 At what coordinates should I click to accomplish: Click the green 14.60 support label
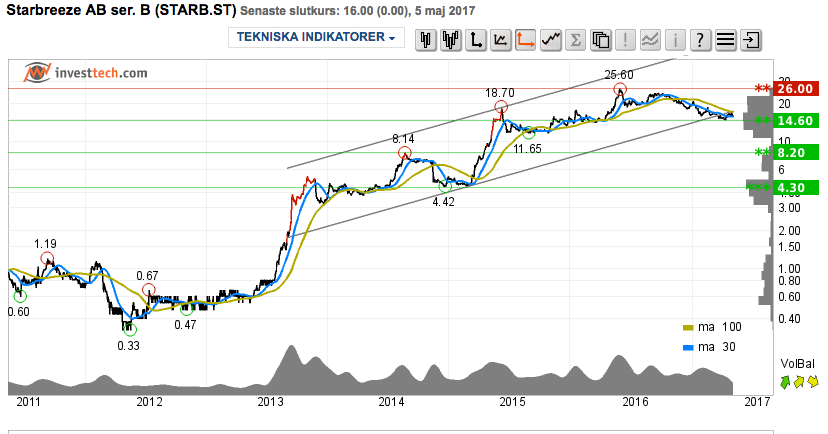pos(795,120)
